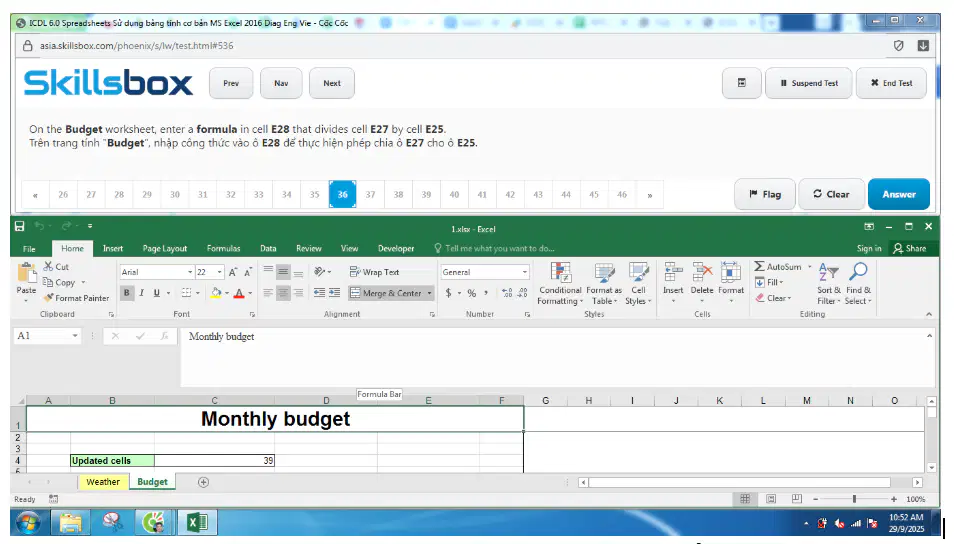
Task: Switch to the Data ribbon tab
Action: [268, 248]
